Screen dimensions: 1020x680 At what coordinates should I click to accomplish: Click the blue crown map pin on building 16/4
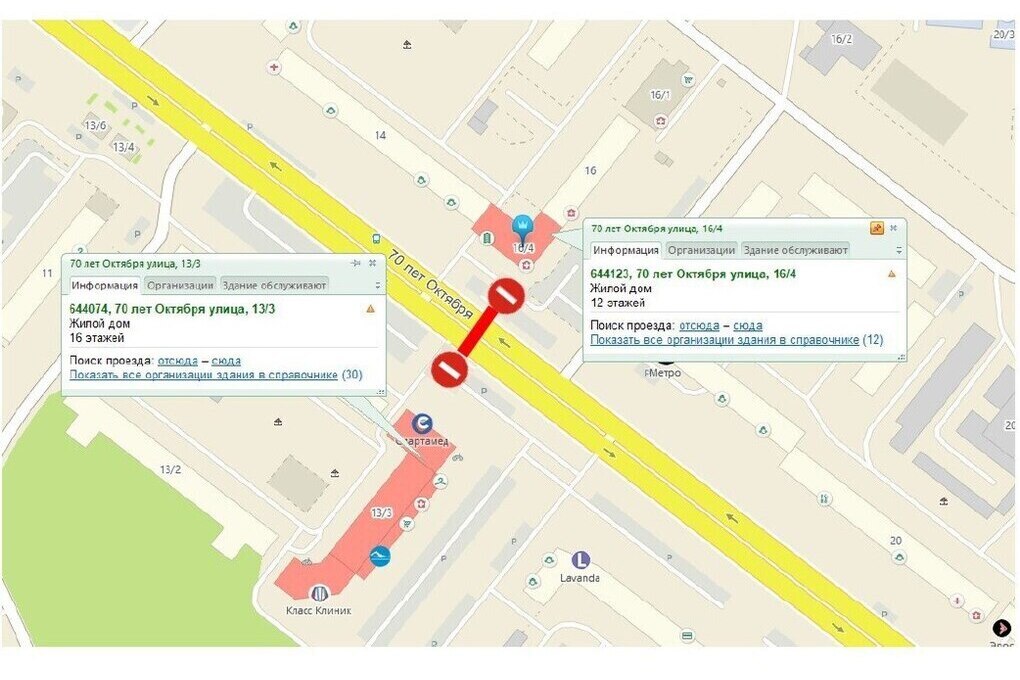[522, 230]
